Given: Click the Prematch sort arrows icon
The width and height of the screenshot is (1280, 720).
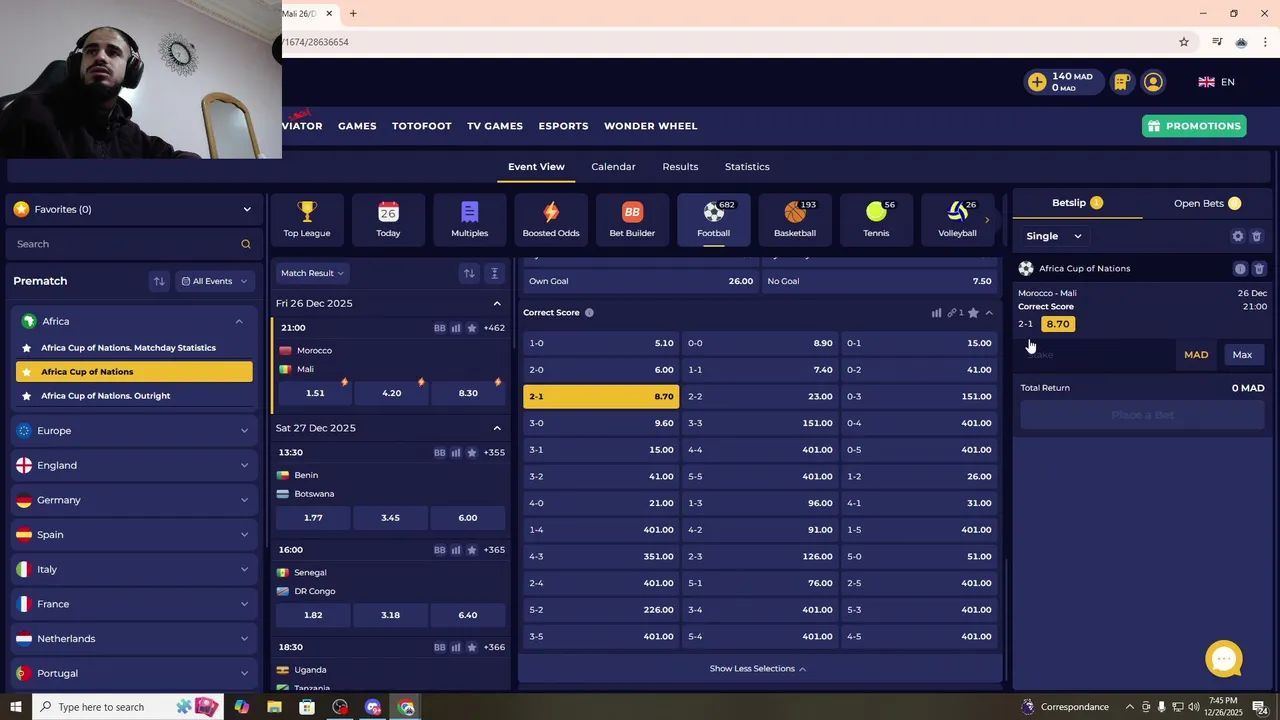Looking at the screenshot, I should click(x=158, y=281).
